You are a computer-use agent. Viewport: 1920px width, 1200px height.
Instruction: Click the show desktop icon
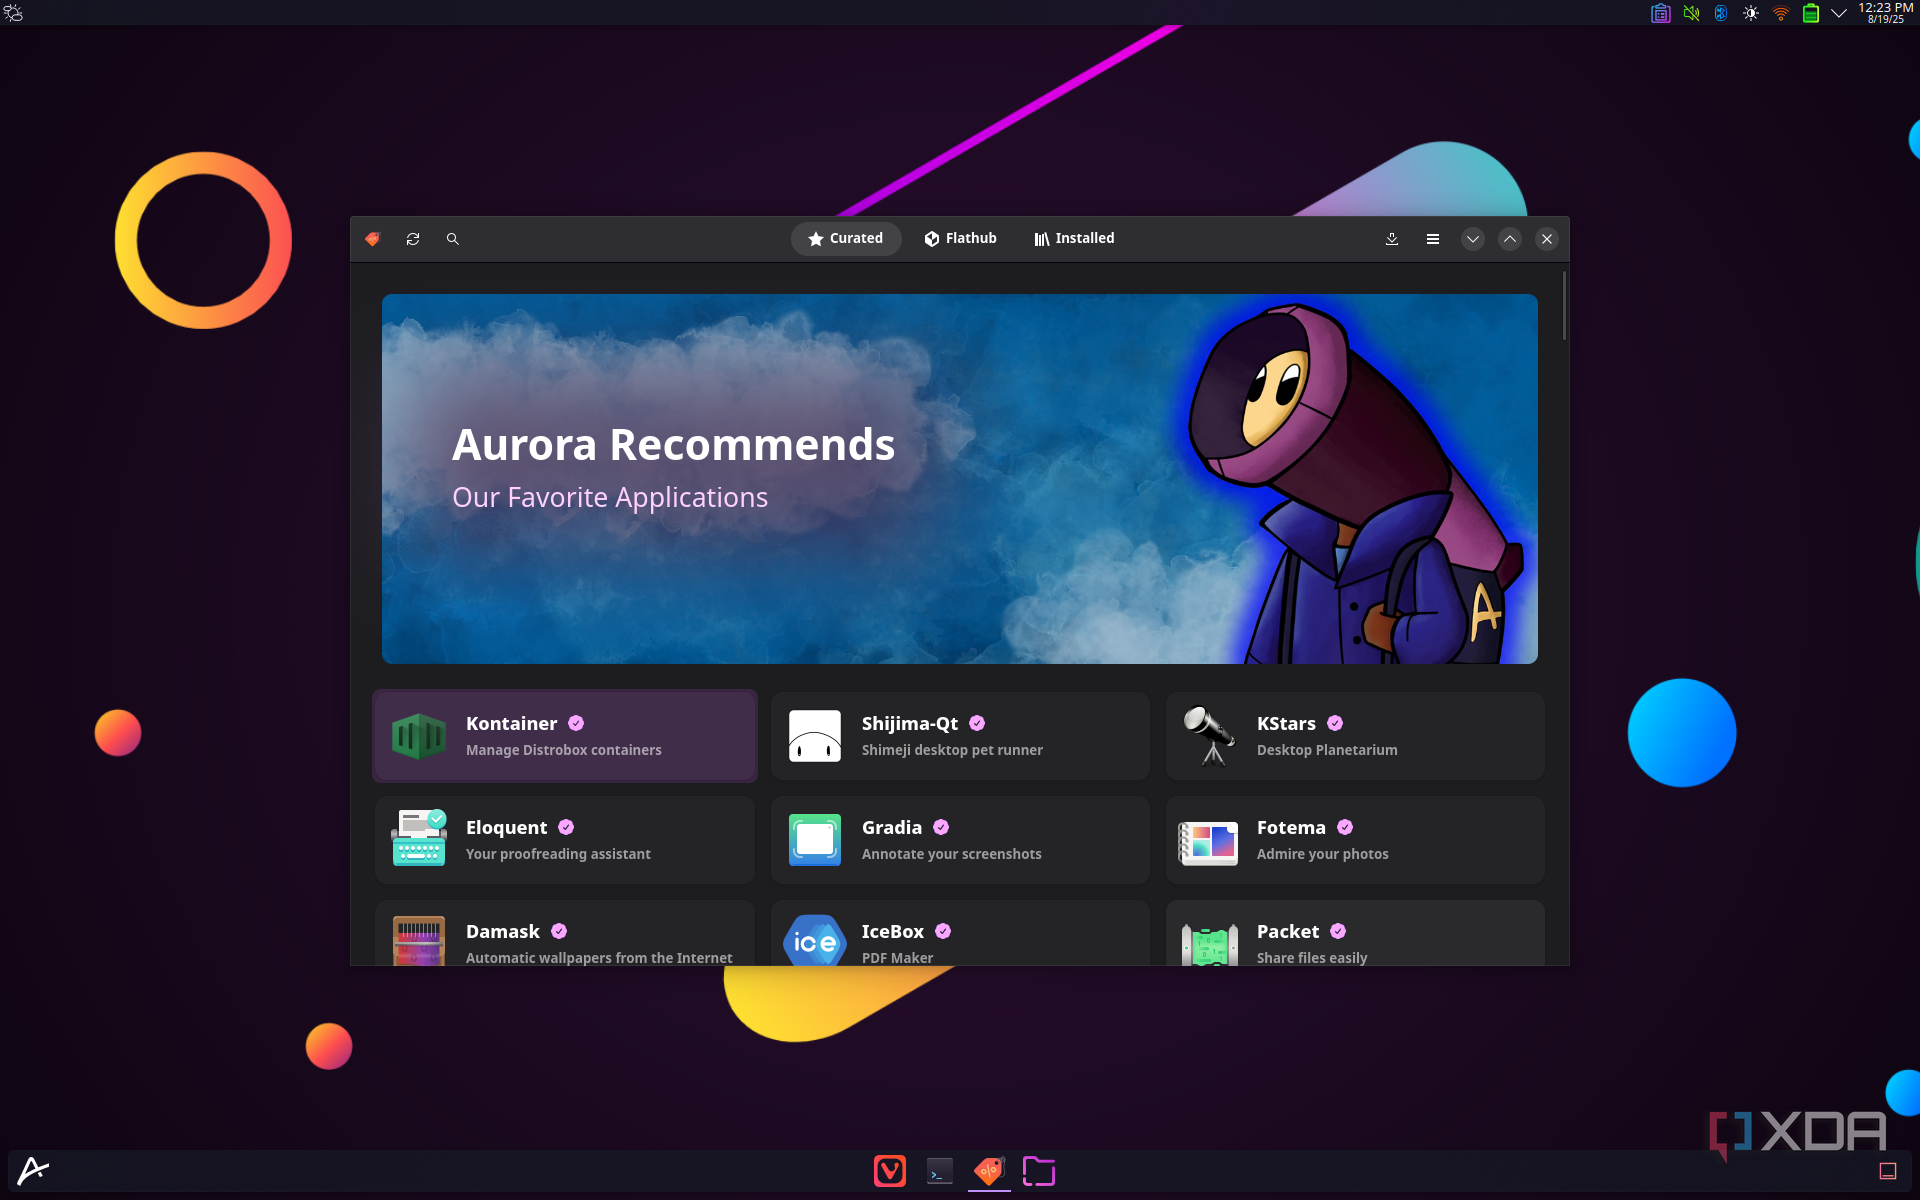pos(1887,1171)
